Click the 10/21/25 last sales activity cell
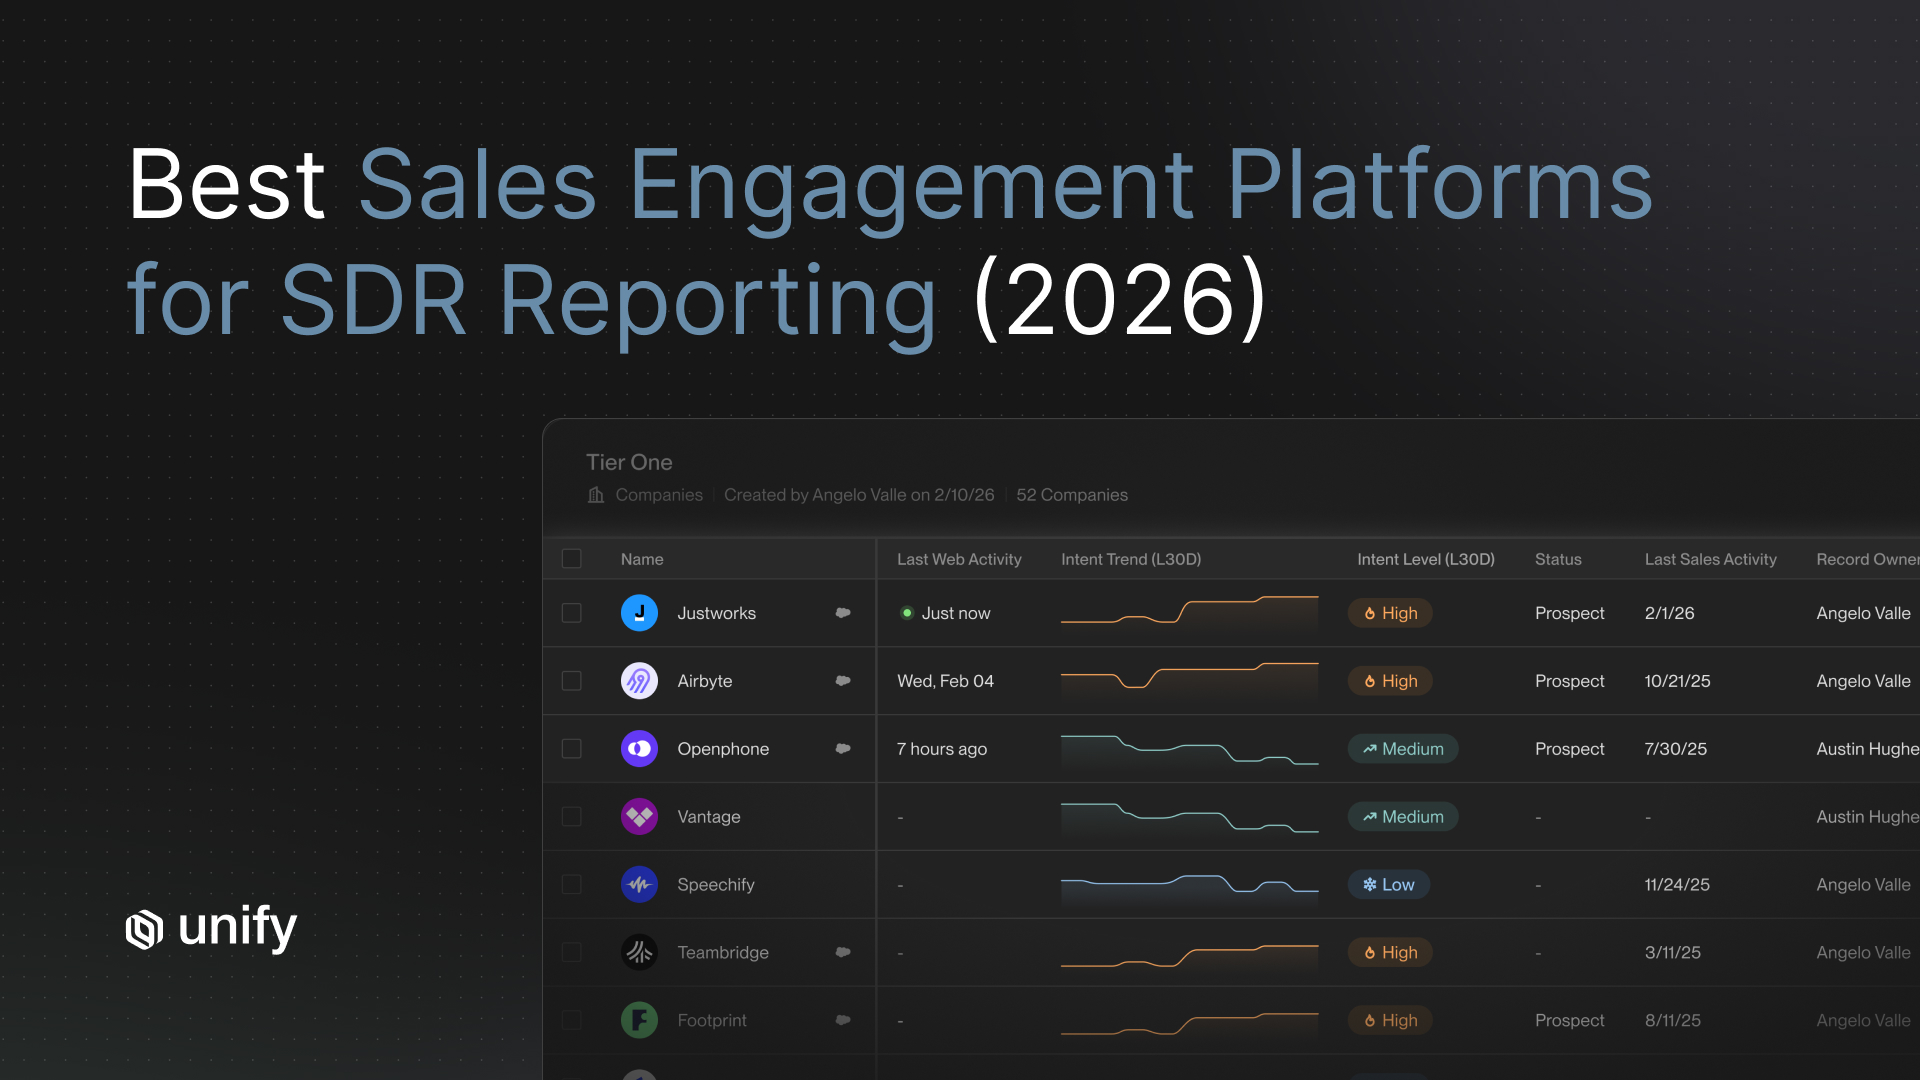This screenshot has width=1920, height=1080. [1678, 681]
